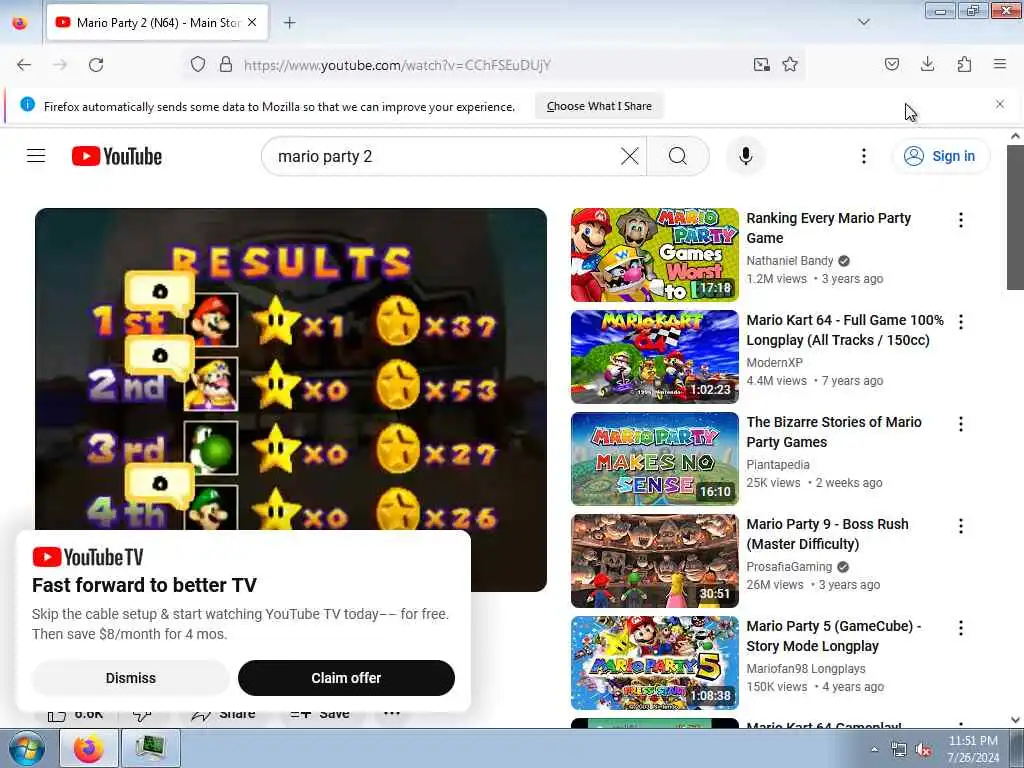
Task: Search with your voice microphone
Action: coord(746,156)
